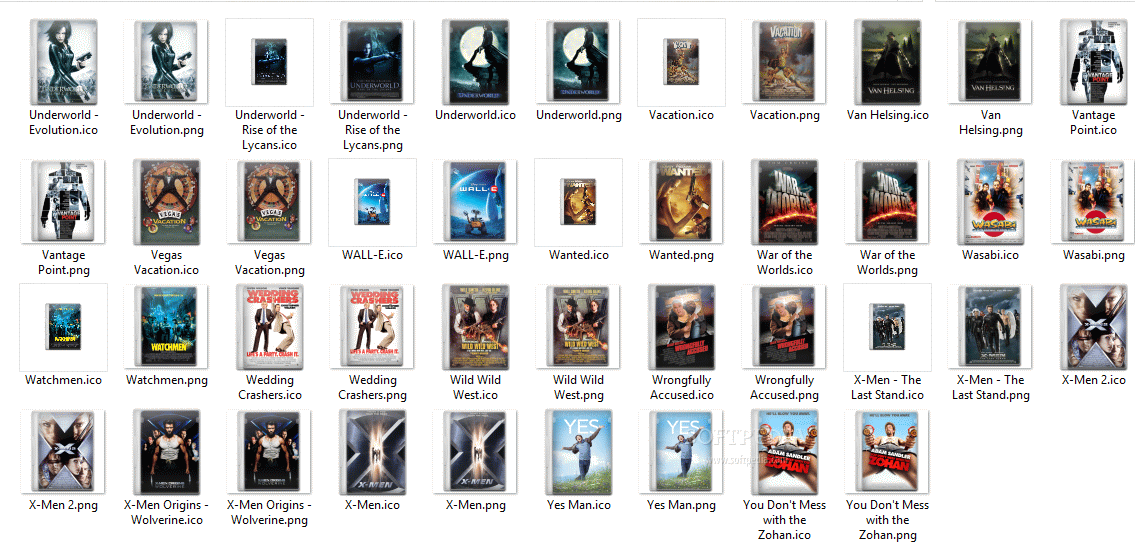Select the War of the Worlds.ico icon
Screen dimensions: 1135x550
point(785,201)
